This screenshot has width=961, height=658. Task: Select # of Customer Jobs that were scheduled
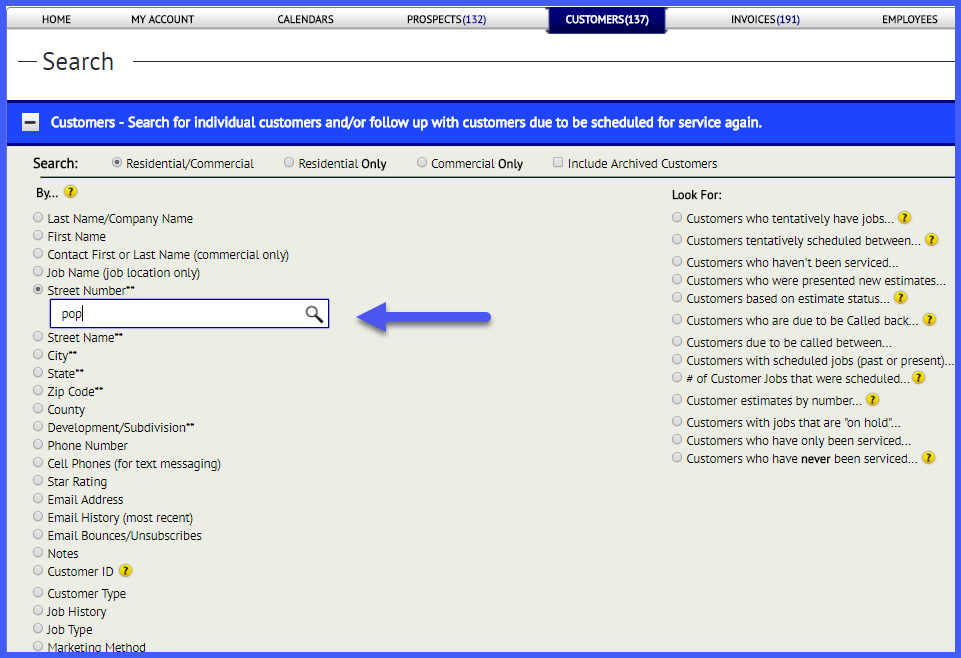point(677,377)
